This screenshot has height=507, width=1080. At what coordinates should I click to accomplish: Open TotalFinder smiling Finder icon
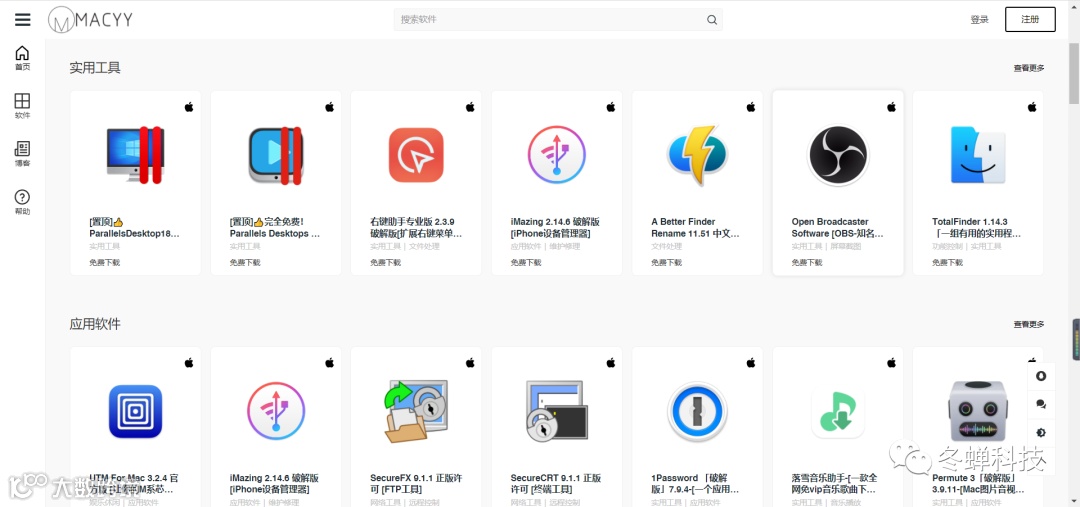coord(978,155)
